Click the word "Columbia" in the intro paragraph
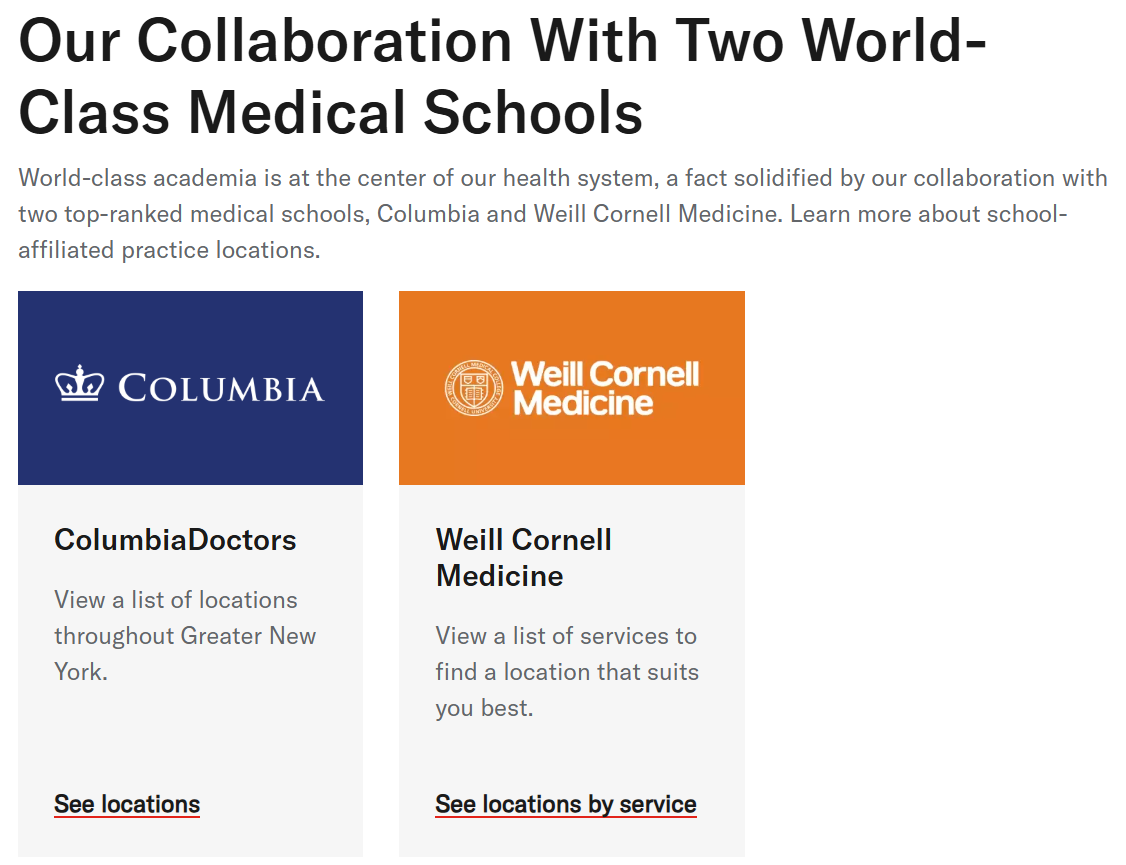Viewport: 1126px width, 865px height. [x=428, y=214]
